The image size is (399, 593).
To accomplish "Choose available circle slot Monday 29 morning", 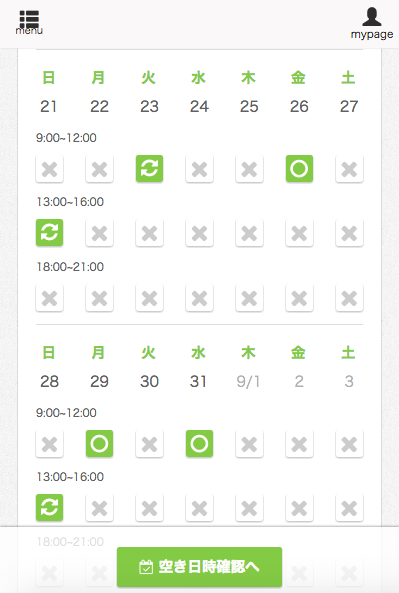I will tap(99, 444).
